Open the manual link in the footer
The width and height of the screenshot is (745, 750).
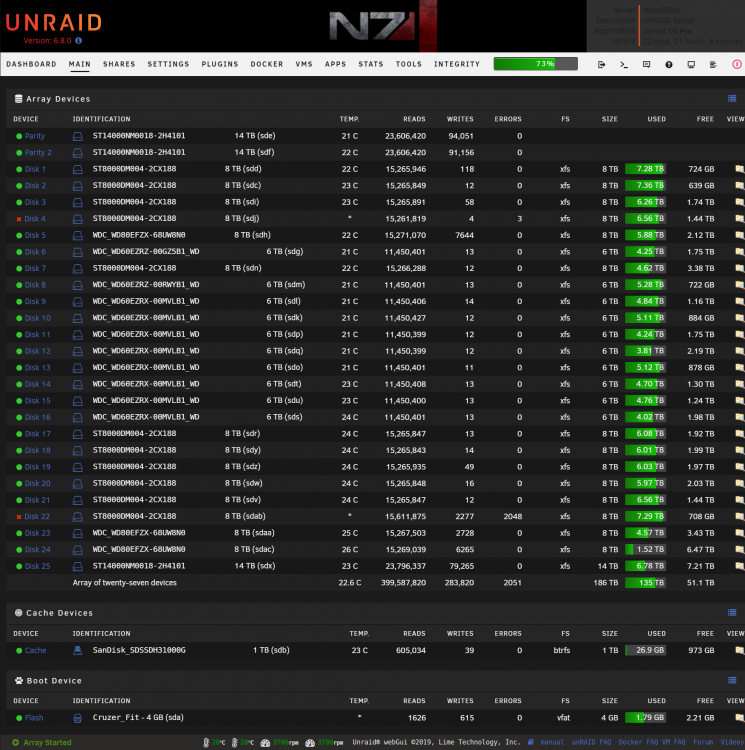tap(552, 742)
